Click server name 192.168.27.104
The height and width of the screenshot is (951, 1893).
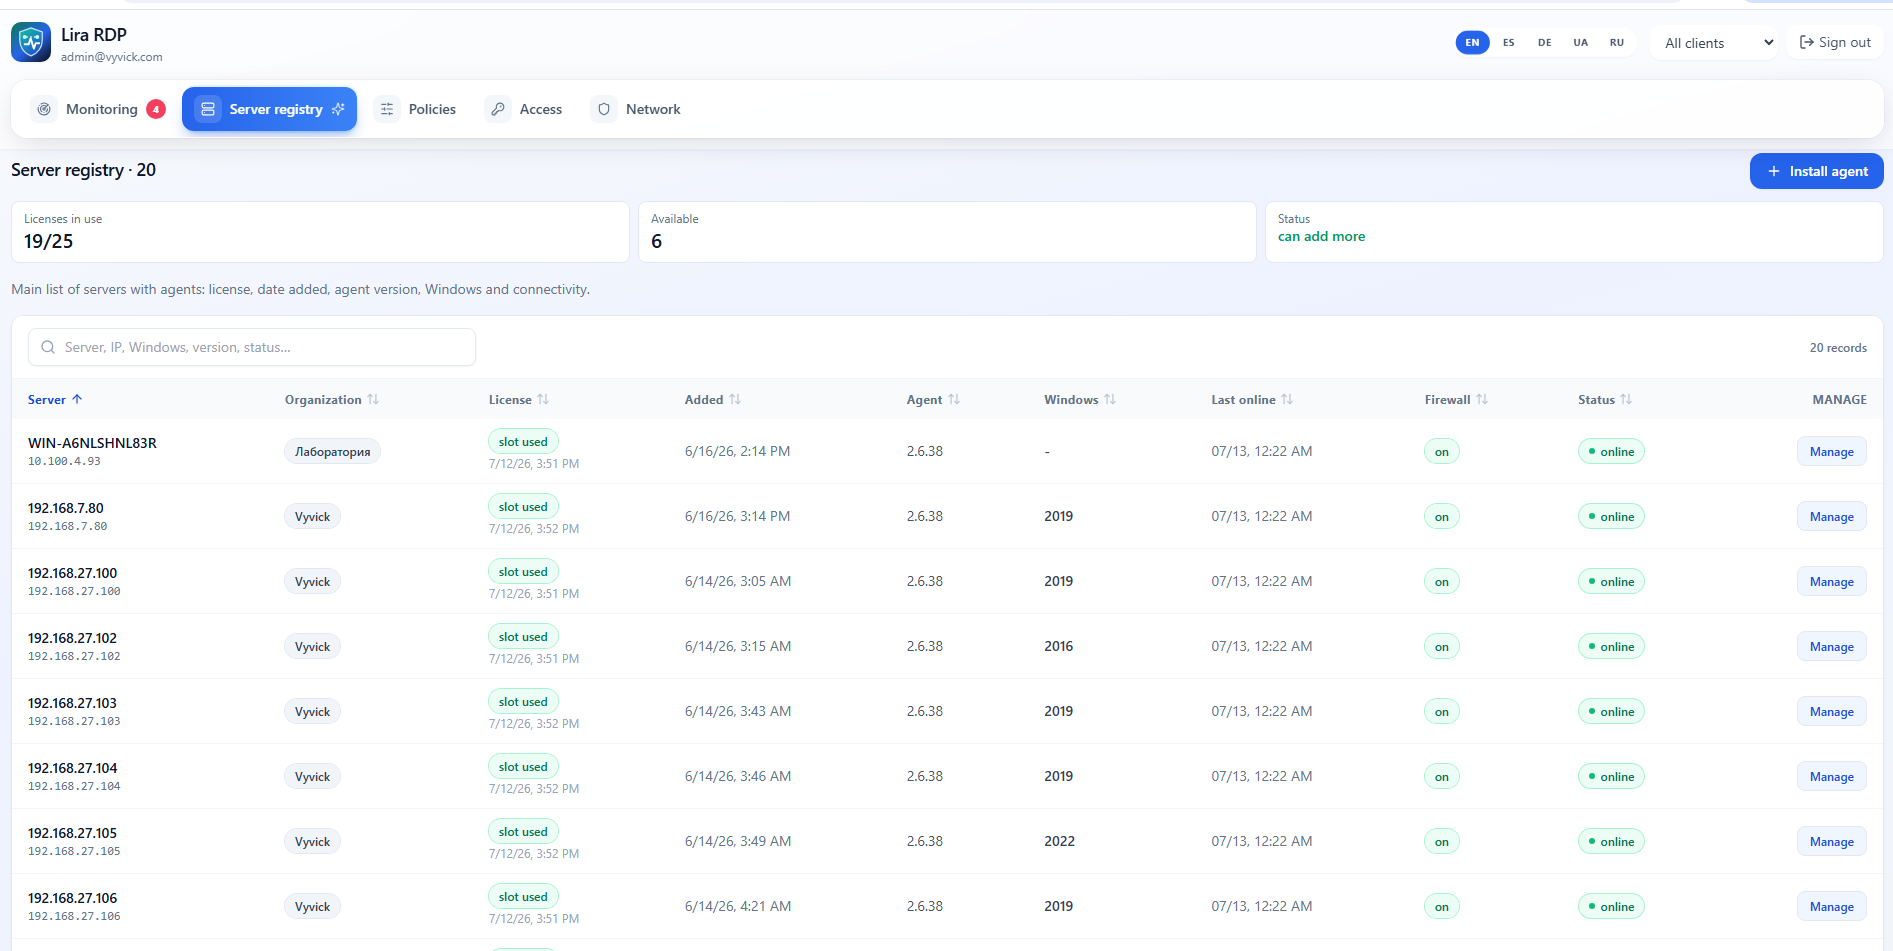72,768
